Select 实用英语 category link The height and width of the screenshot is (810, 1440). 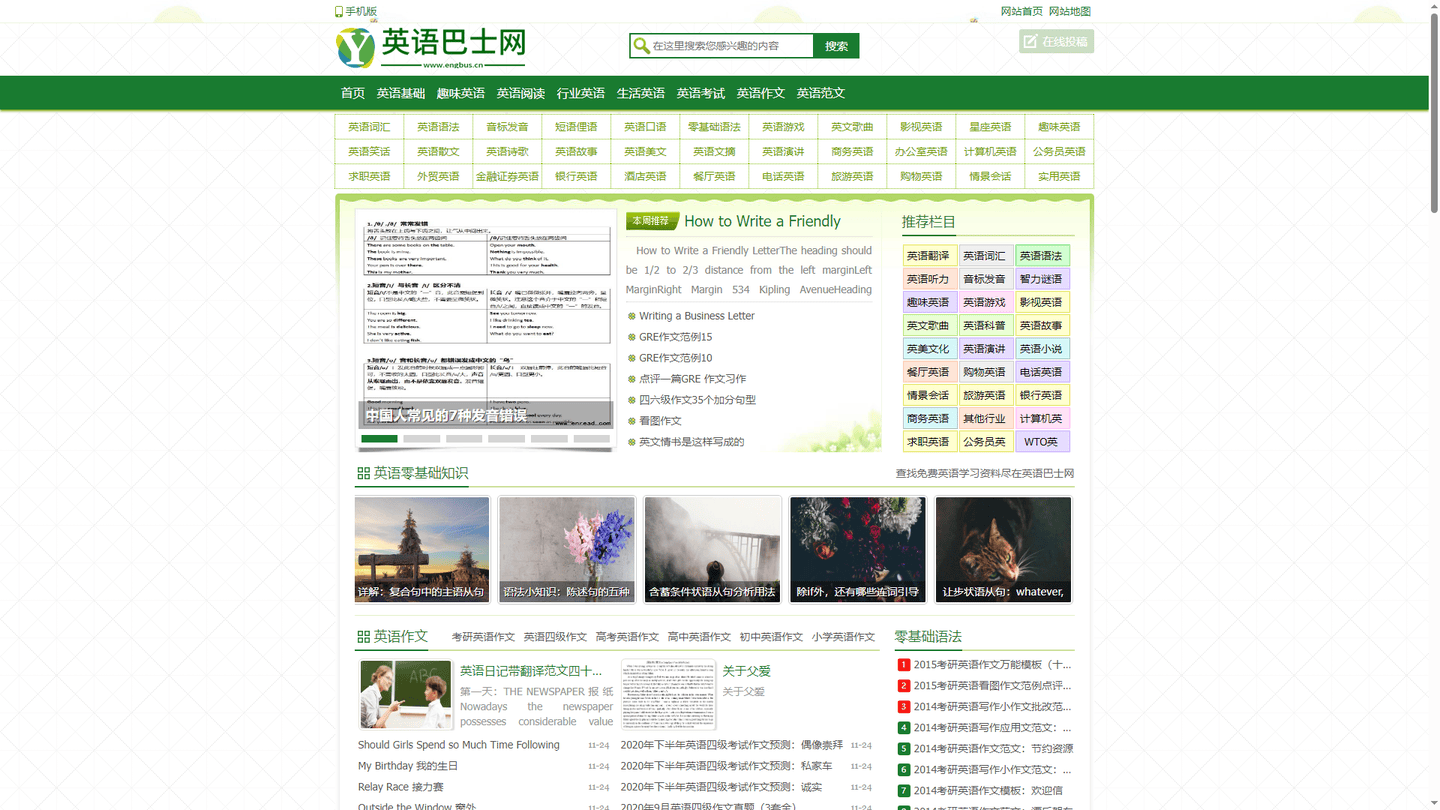[x=1059, y=177]
